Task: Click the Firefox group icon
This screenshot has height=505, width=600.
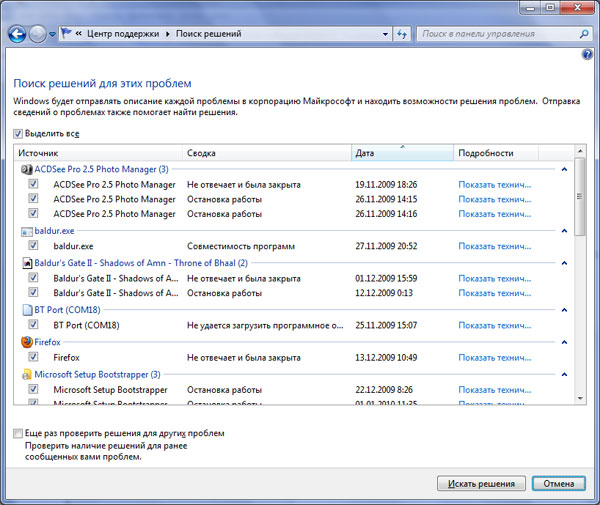Action: (27, 342)
